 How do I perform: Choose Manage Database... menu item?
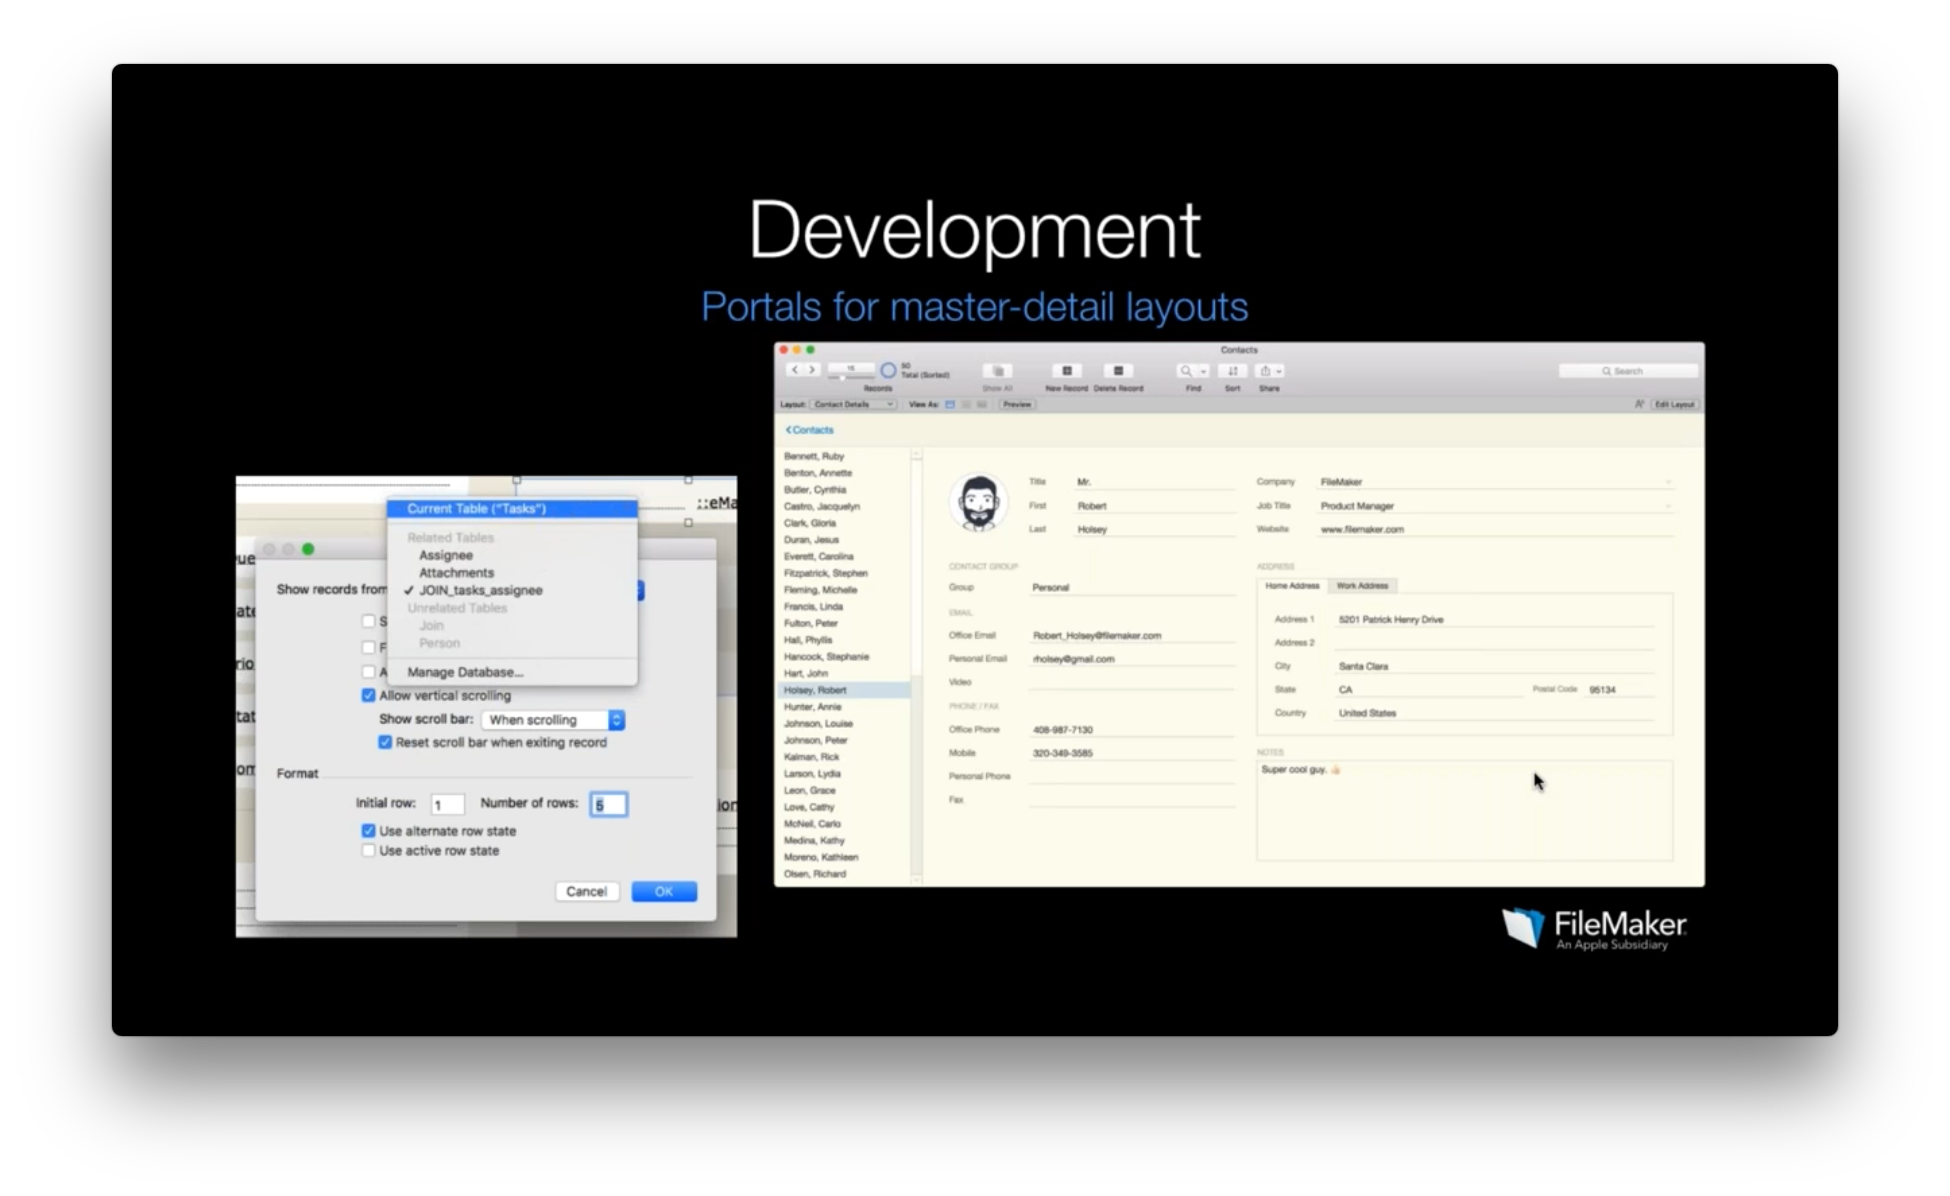point(512,672)
